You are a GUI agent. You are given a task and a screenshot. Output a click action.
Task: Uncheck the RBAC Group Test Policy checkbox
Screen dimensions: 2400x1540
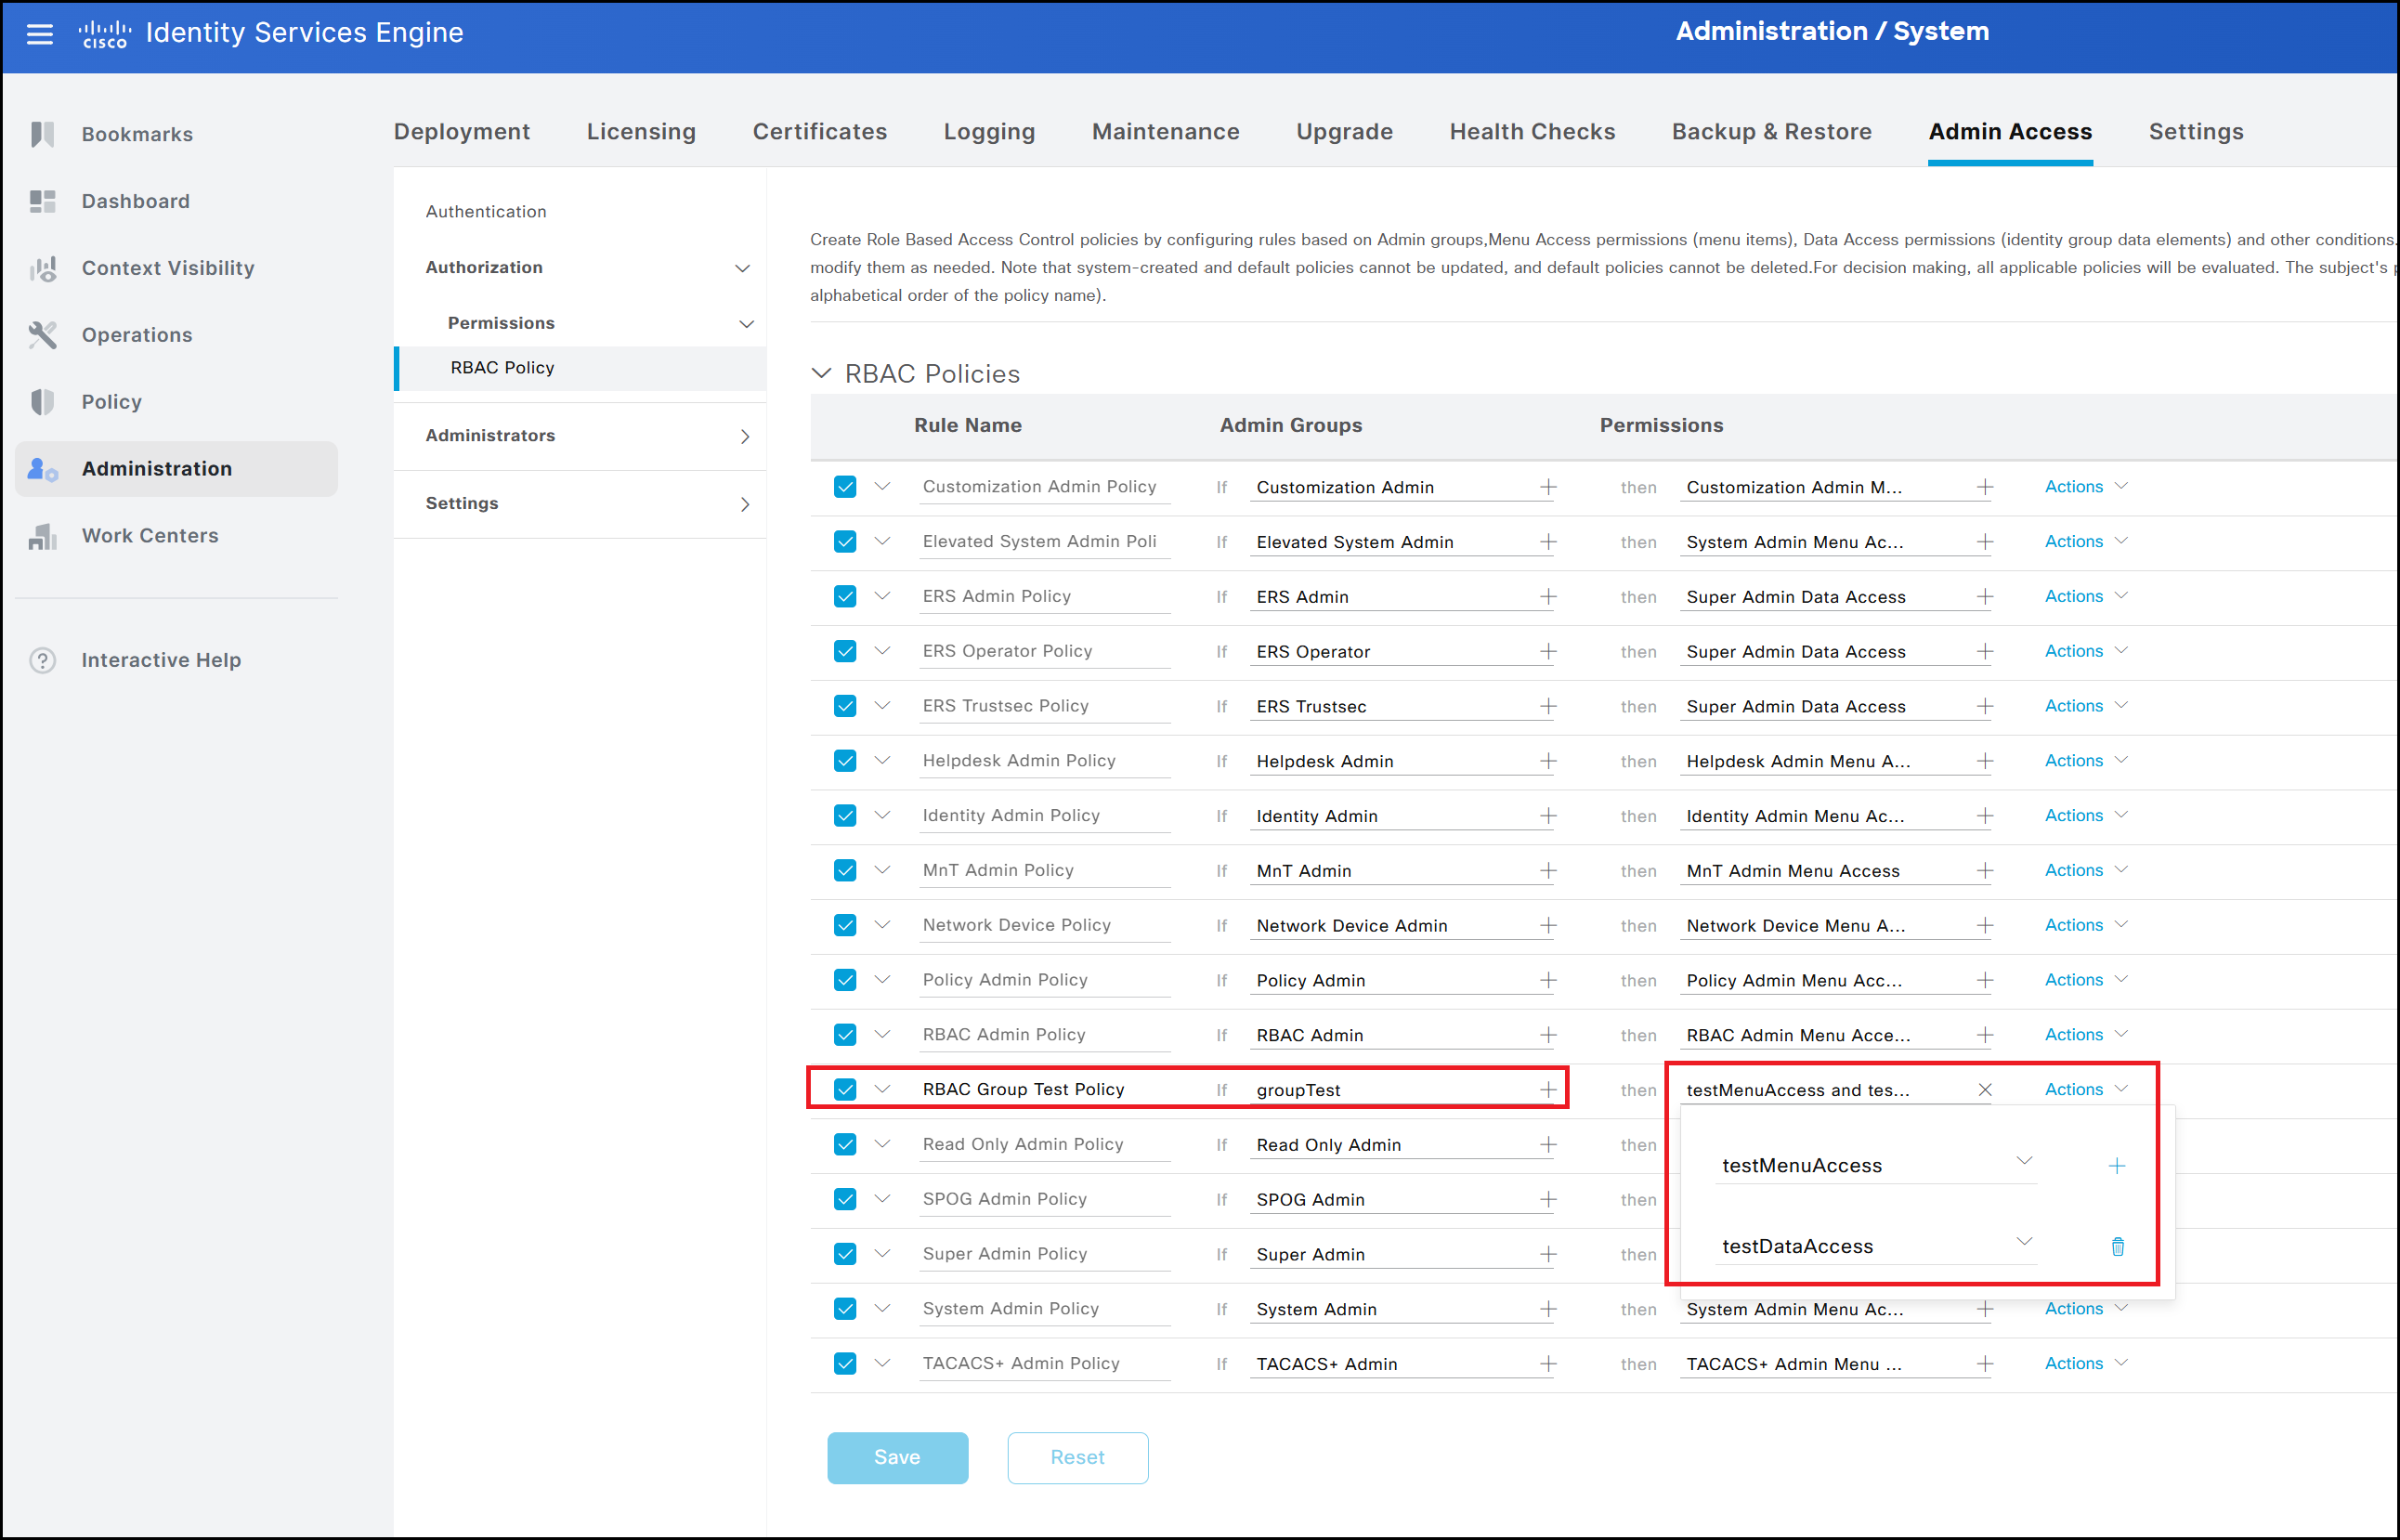(x=845, y=1090)
